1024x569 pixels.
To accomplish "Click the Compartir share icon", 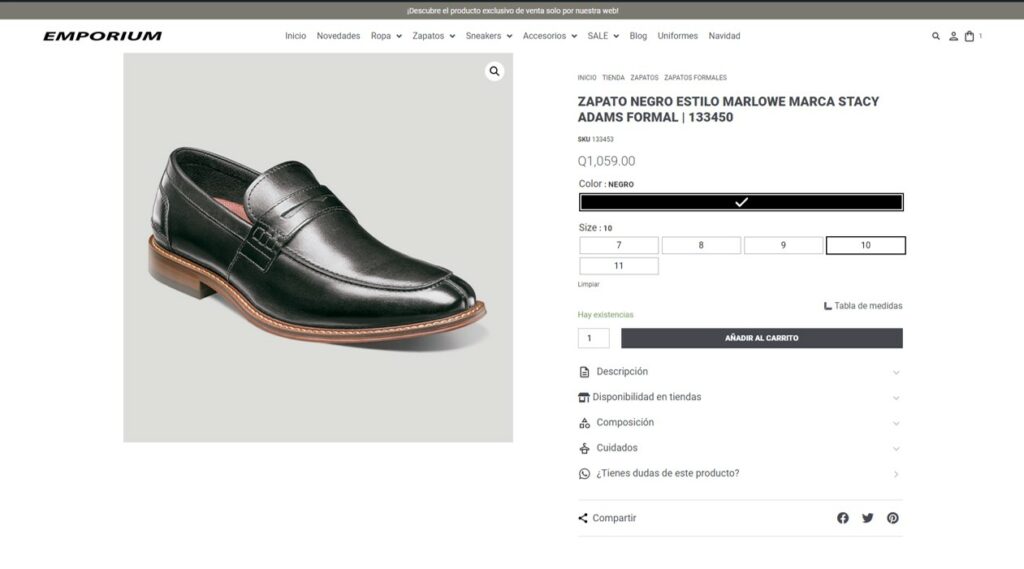I will (583, 518).
